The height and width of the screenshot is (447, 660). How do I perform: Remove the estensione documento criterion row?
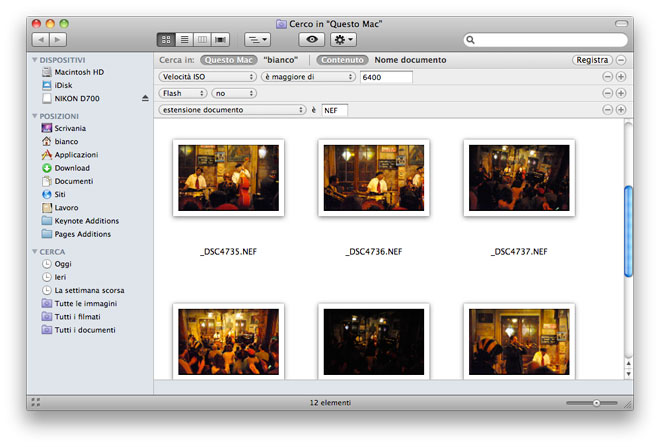click(x=607, y=109)
